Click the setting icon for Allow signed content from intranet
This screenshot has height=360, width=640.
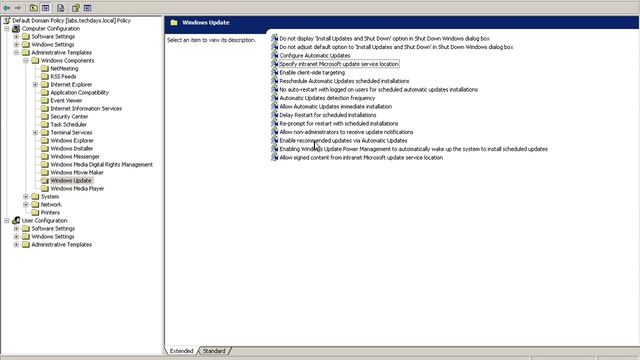click(x=274, y=157)
